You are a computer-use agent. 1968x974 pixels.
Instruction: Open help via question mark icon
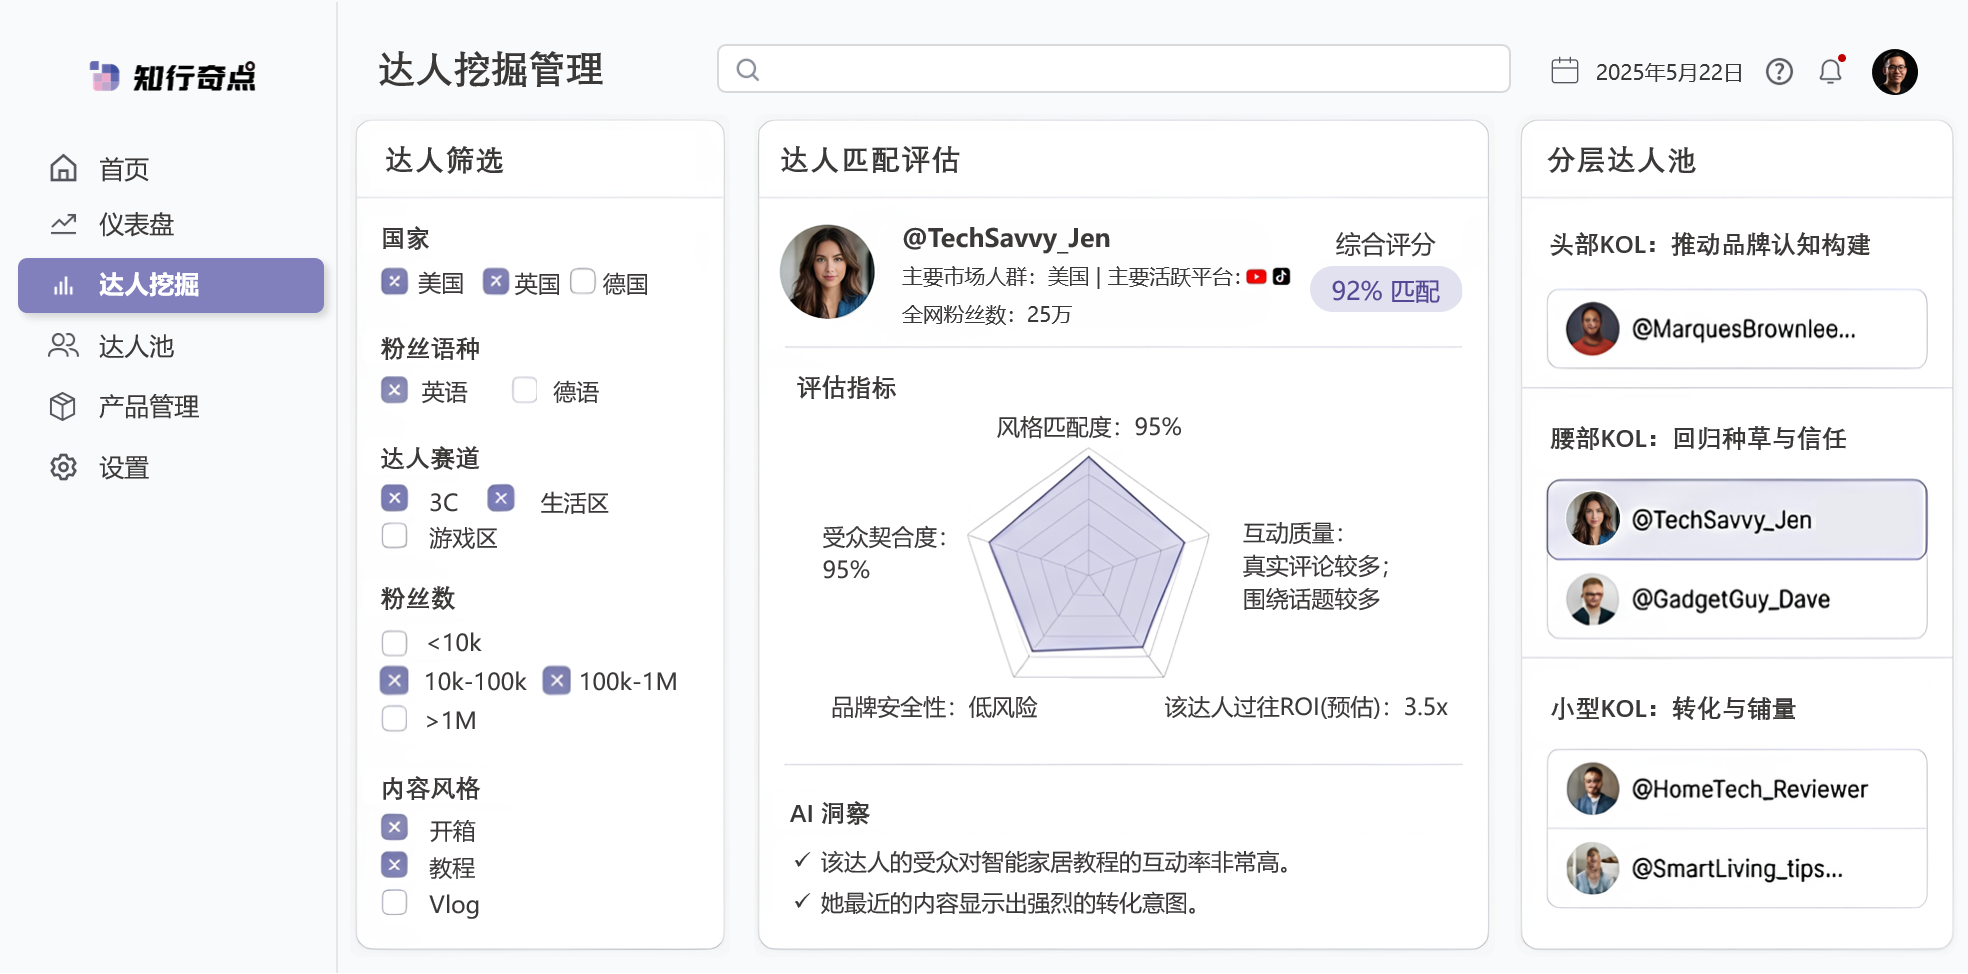[x=1779, y=72]
